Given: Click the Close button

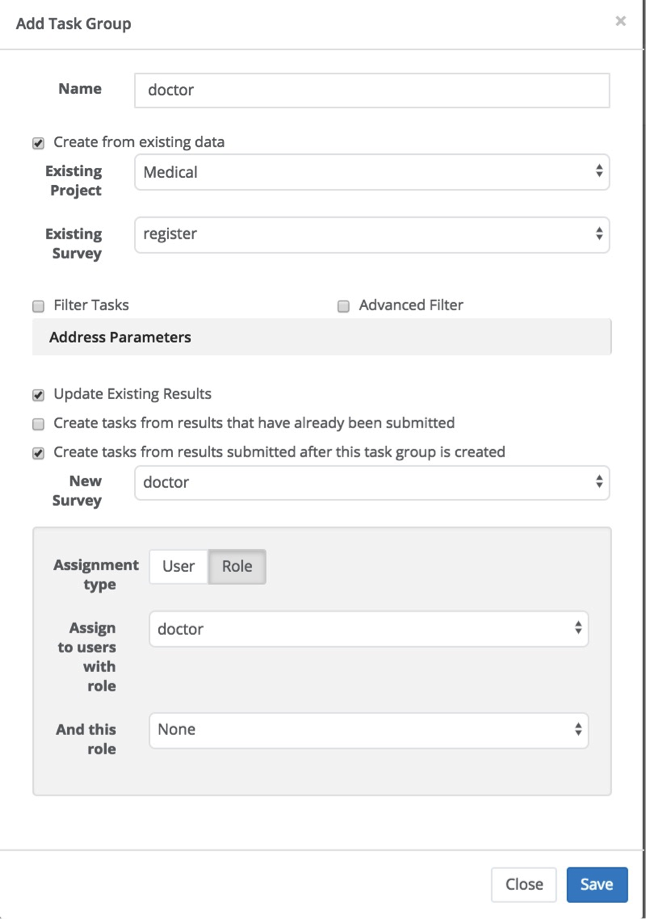Looking at the screenshot, I should 523,884.
